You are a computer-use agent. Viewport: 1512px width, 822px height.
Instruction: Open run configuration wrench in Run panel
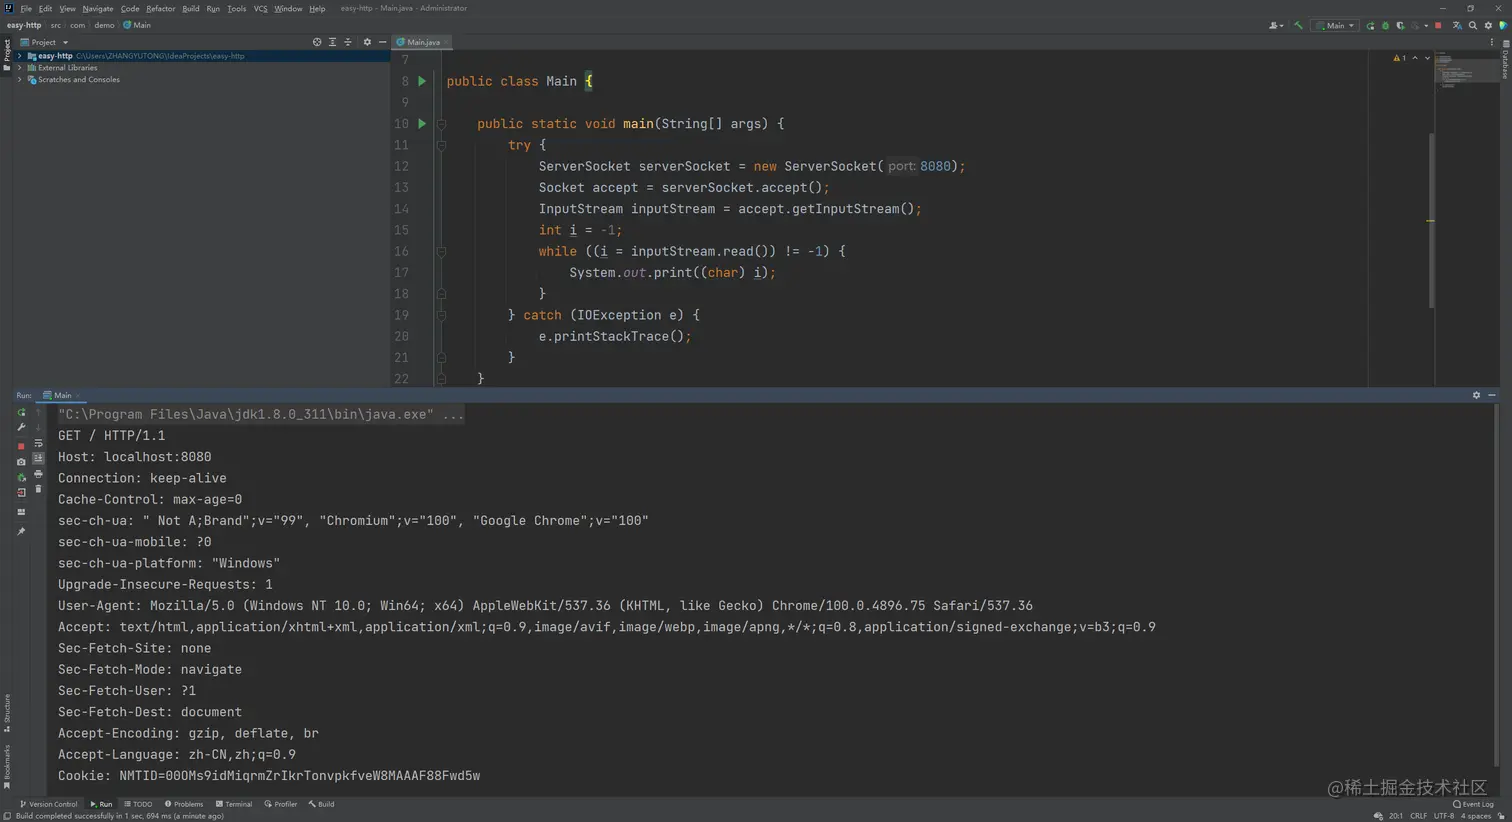[x=21, y=427]
